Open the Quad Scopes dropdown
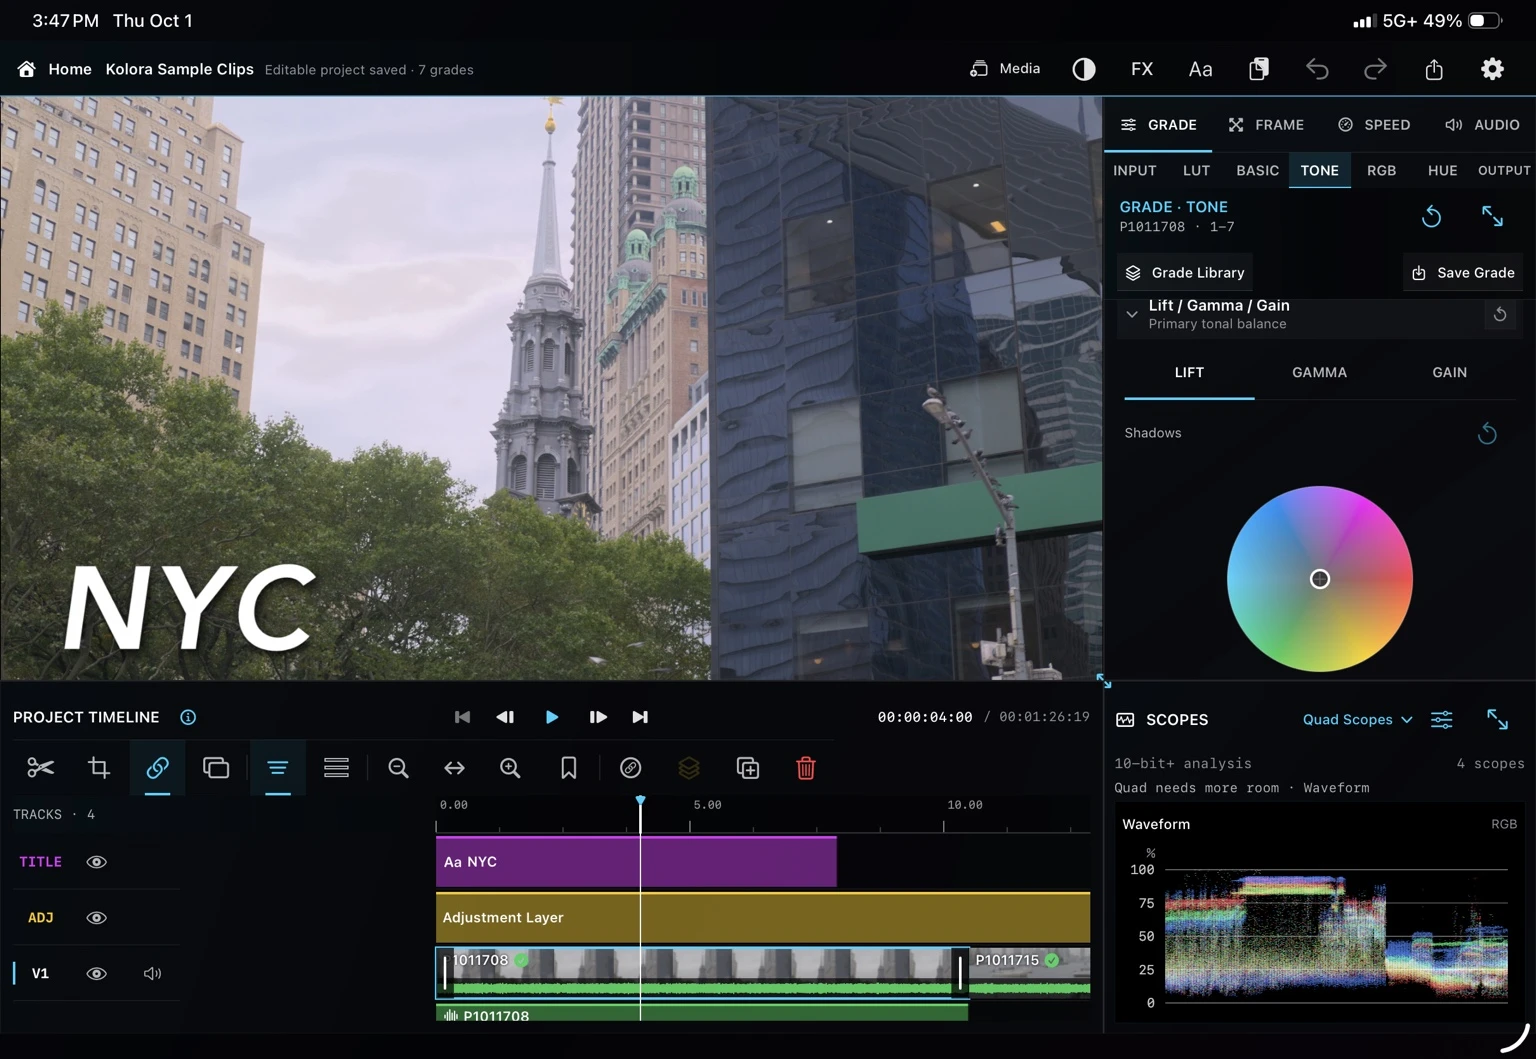This screenshot has width=1536, height=1059. (x=1357, y=720)
